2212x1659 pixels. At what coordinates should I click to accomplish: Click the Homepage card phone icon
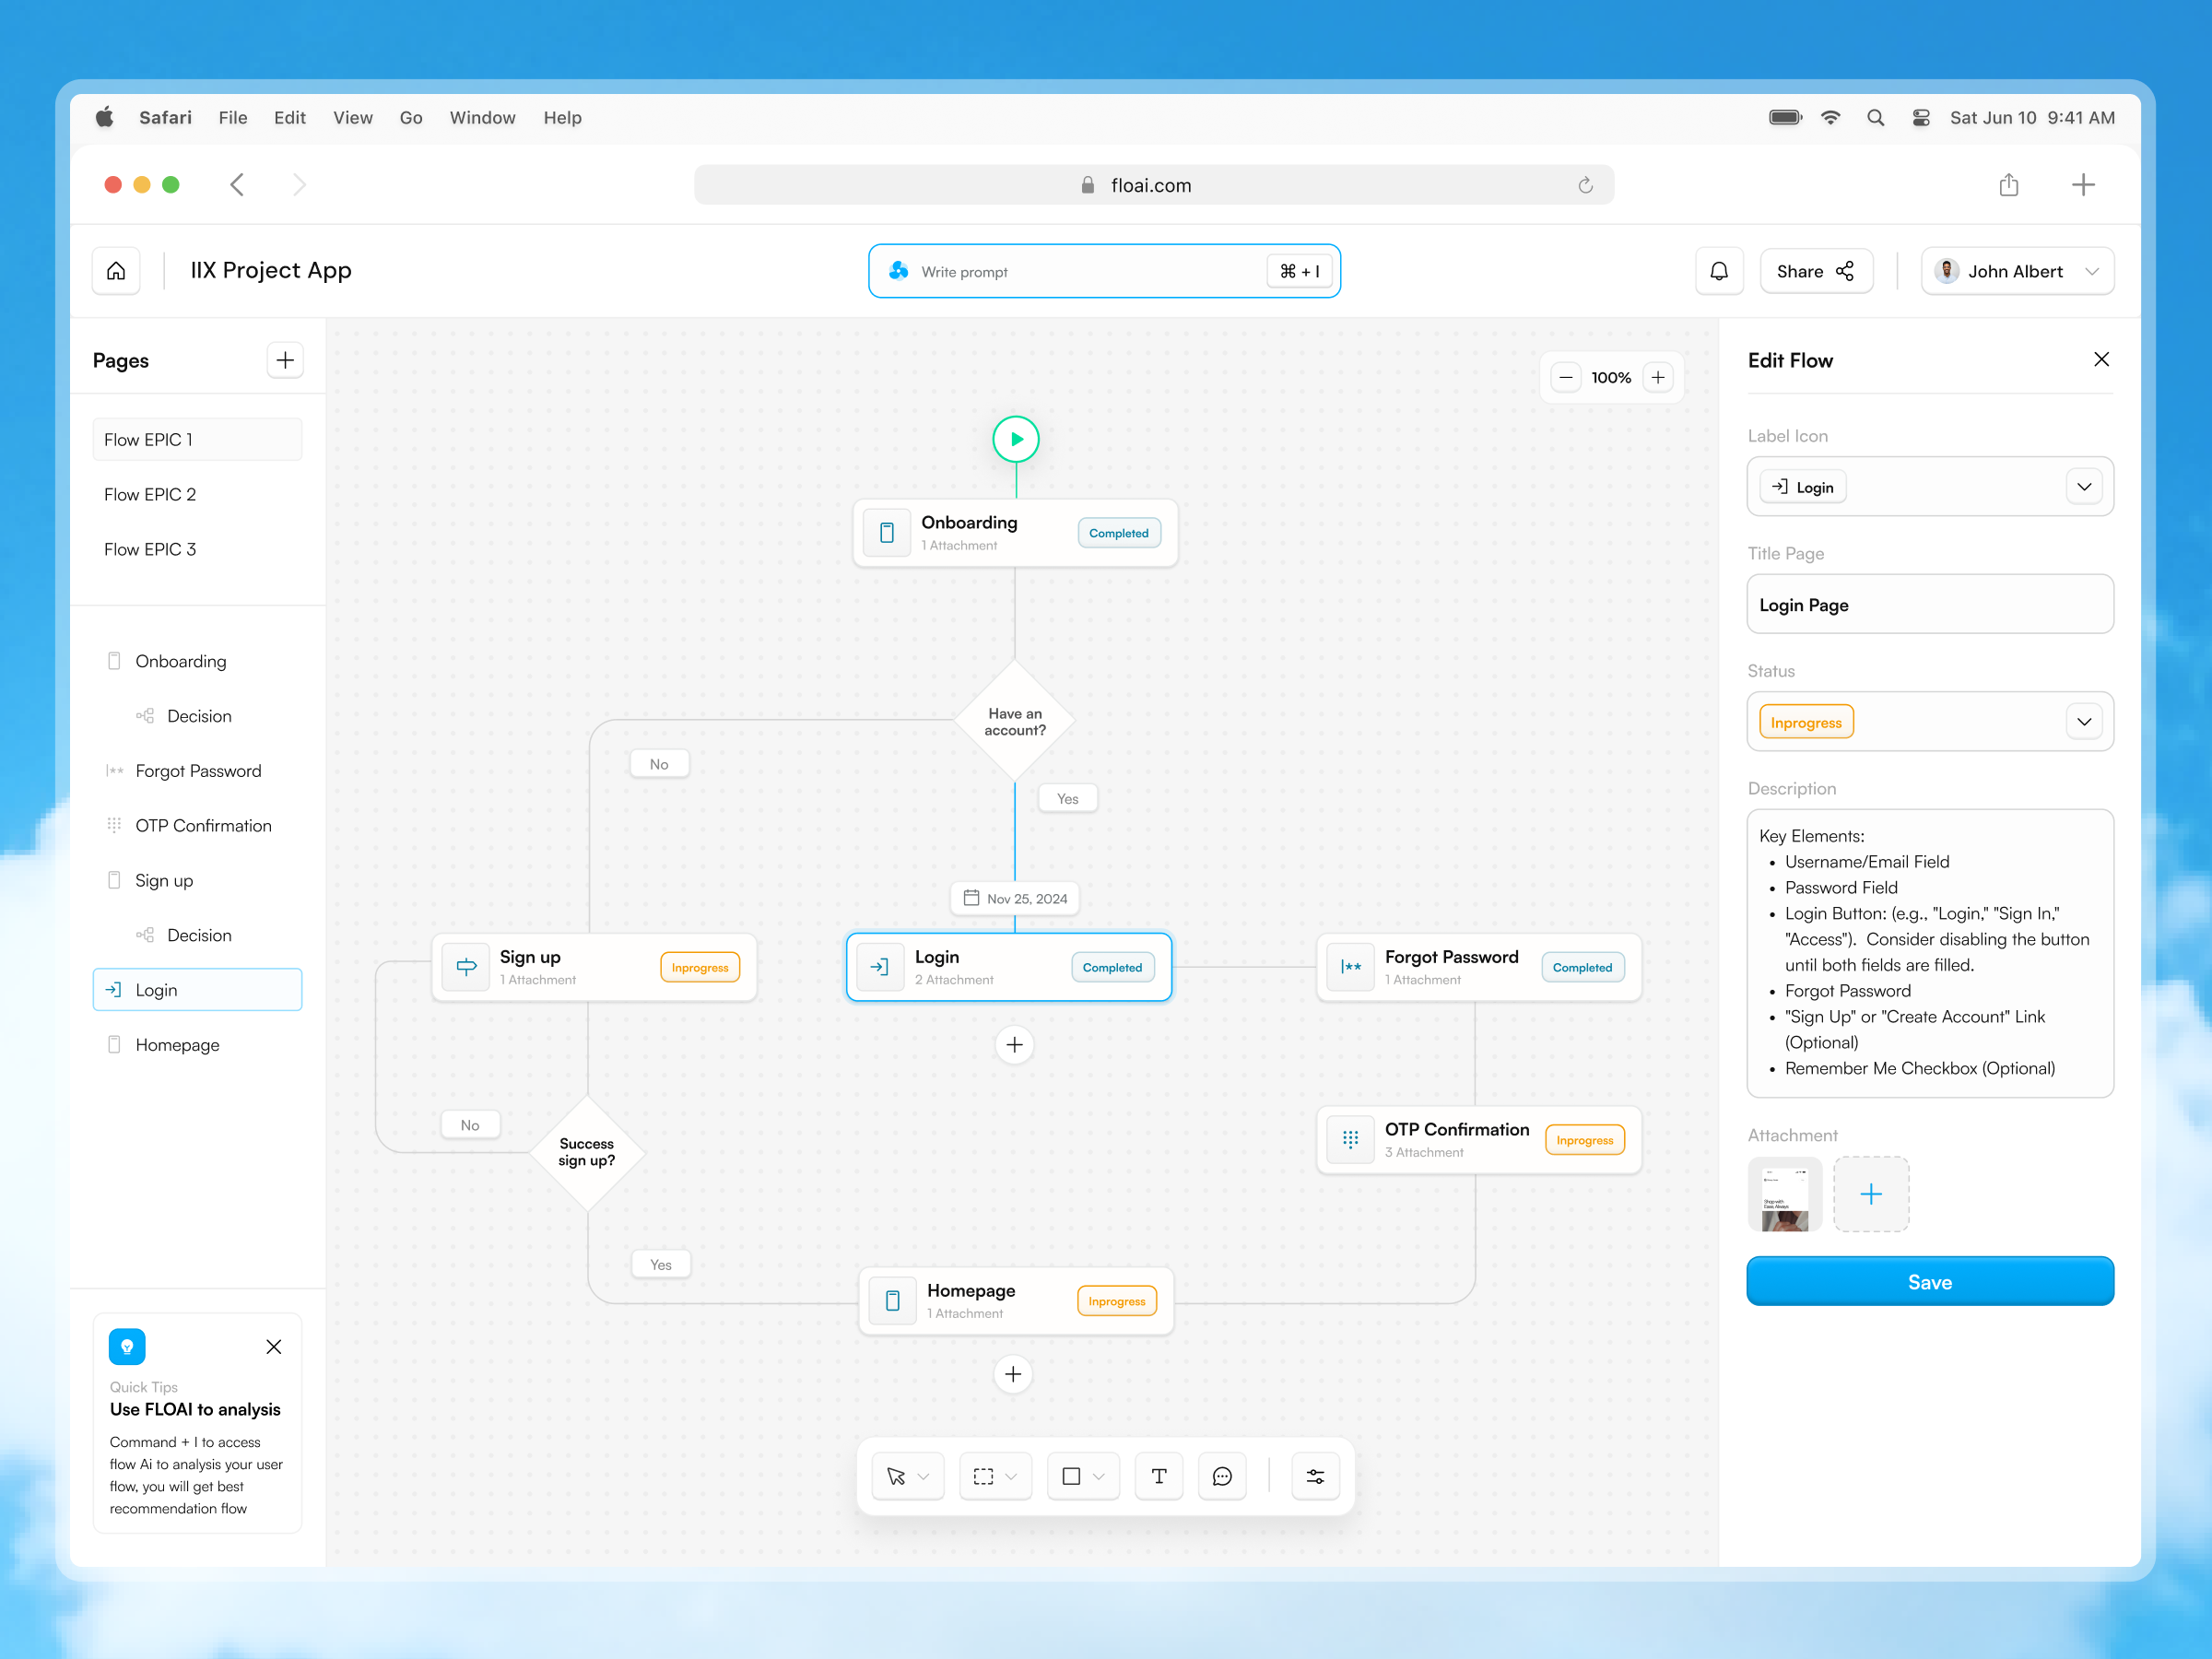tap(893, 1300)
